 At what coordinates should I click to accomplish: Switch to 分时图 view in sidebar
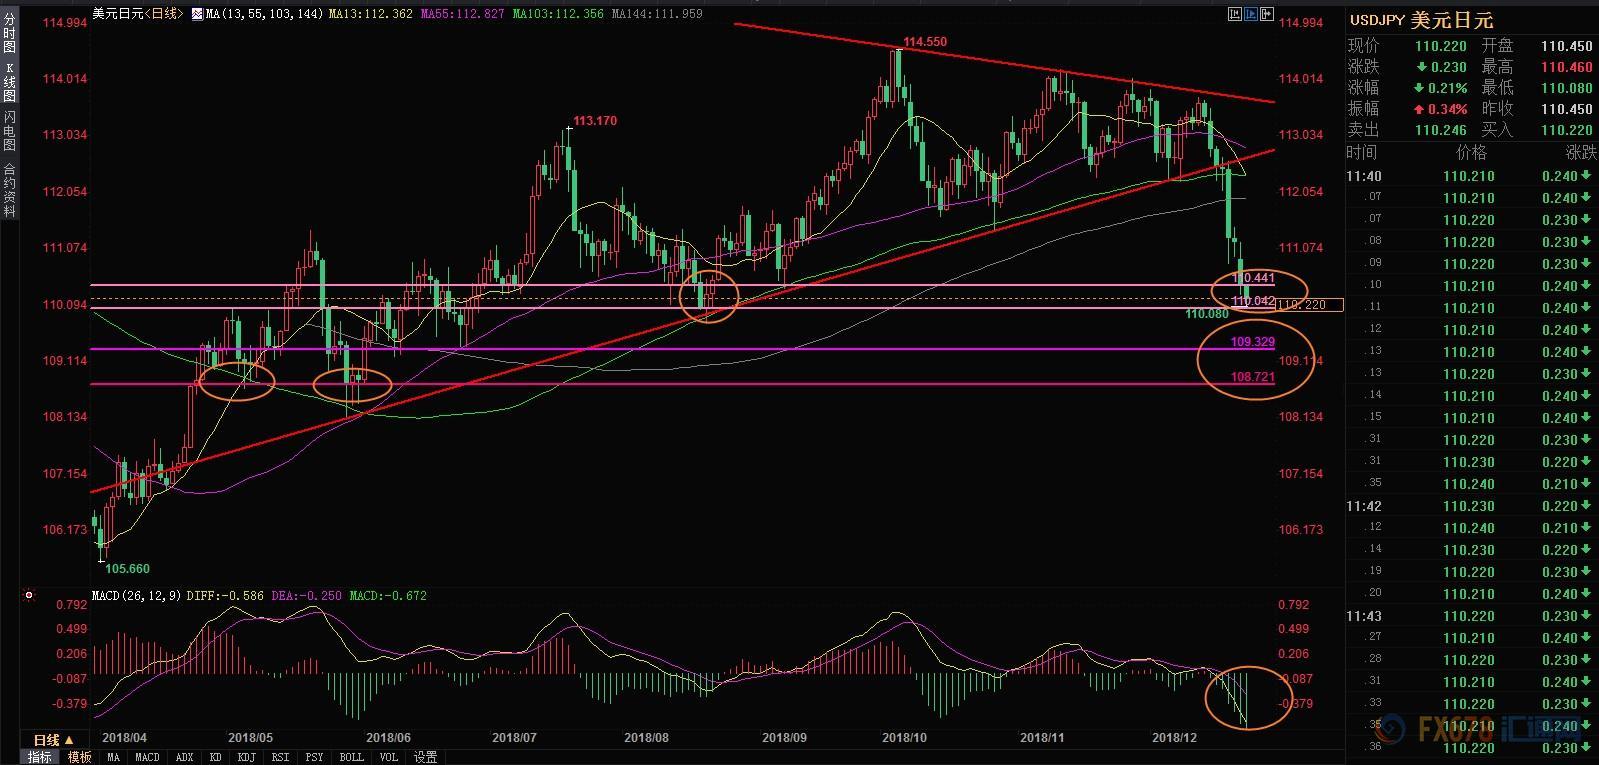[9, 34]
